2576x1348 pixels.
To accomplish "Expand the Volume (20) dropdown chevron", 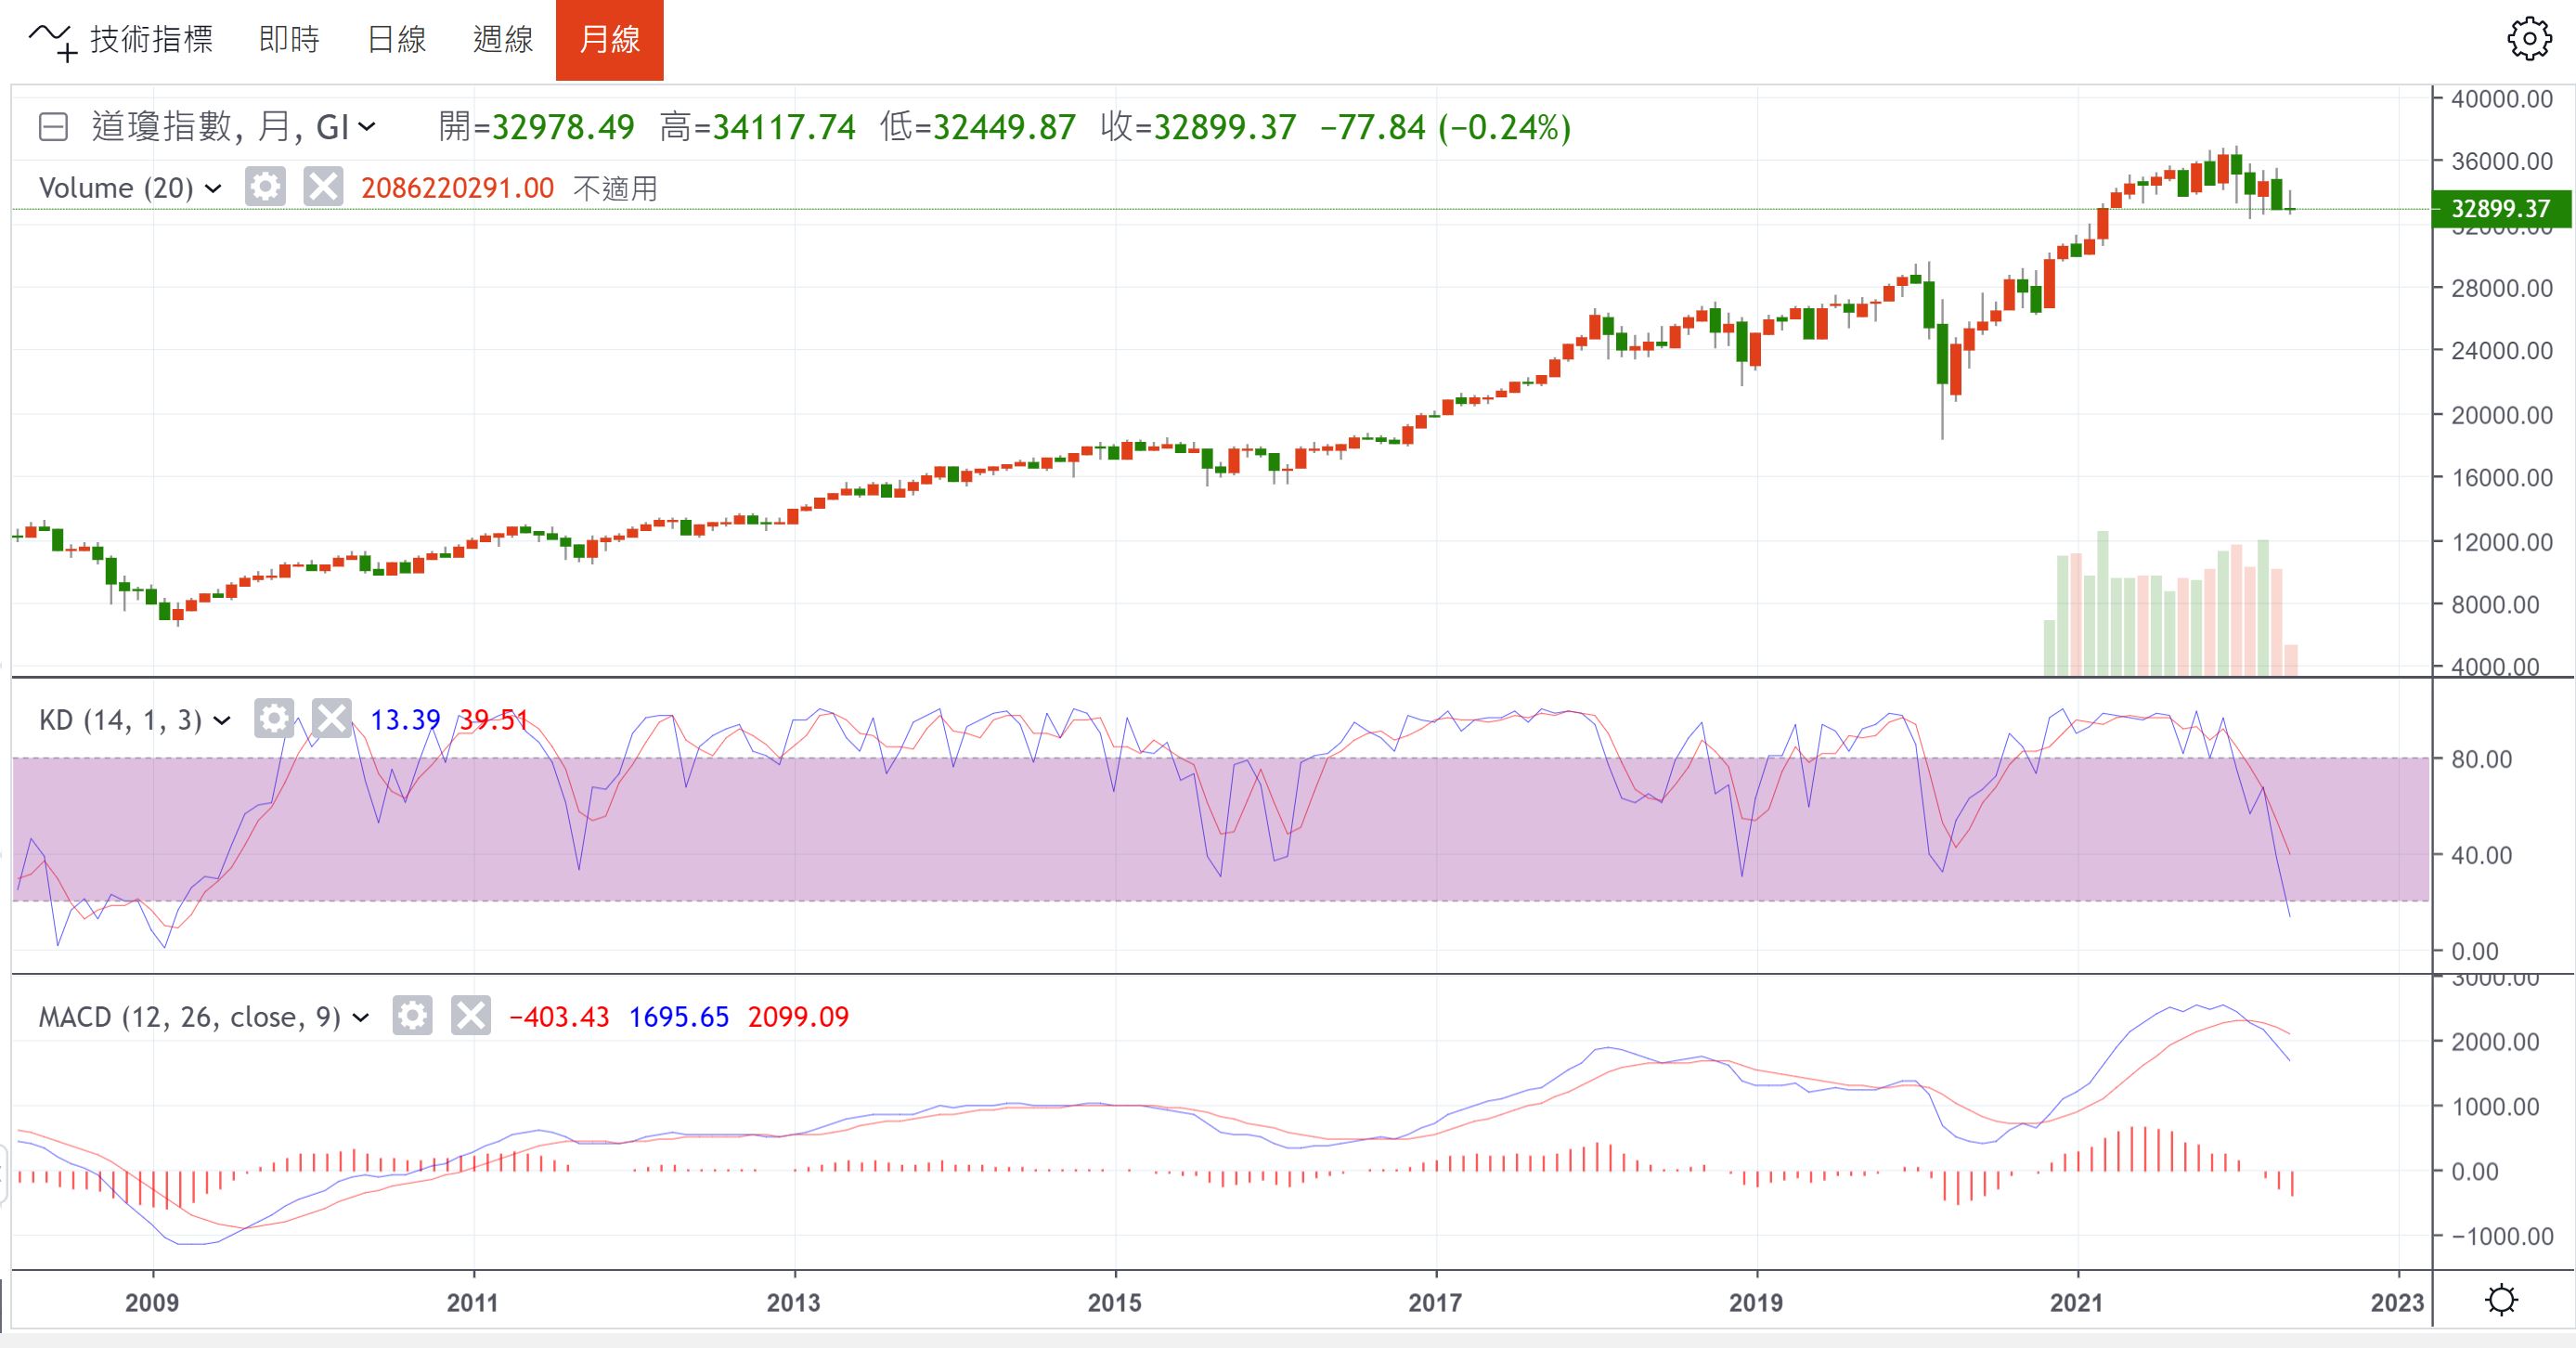I will point(212,188).
